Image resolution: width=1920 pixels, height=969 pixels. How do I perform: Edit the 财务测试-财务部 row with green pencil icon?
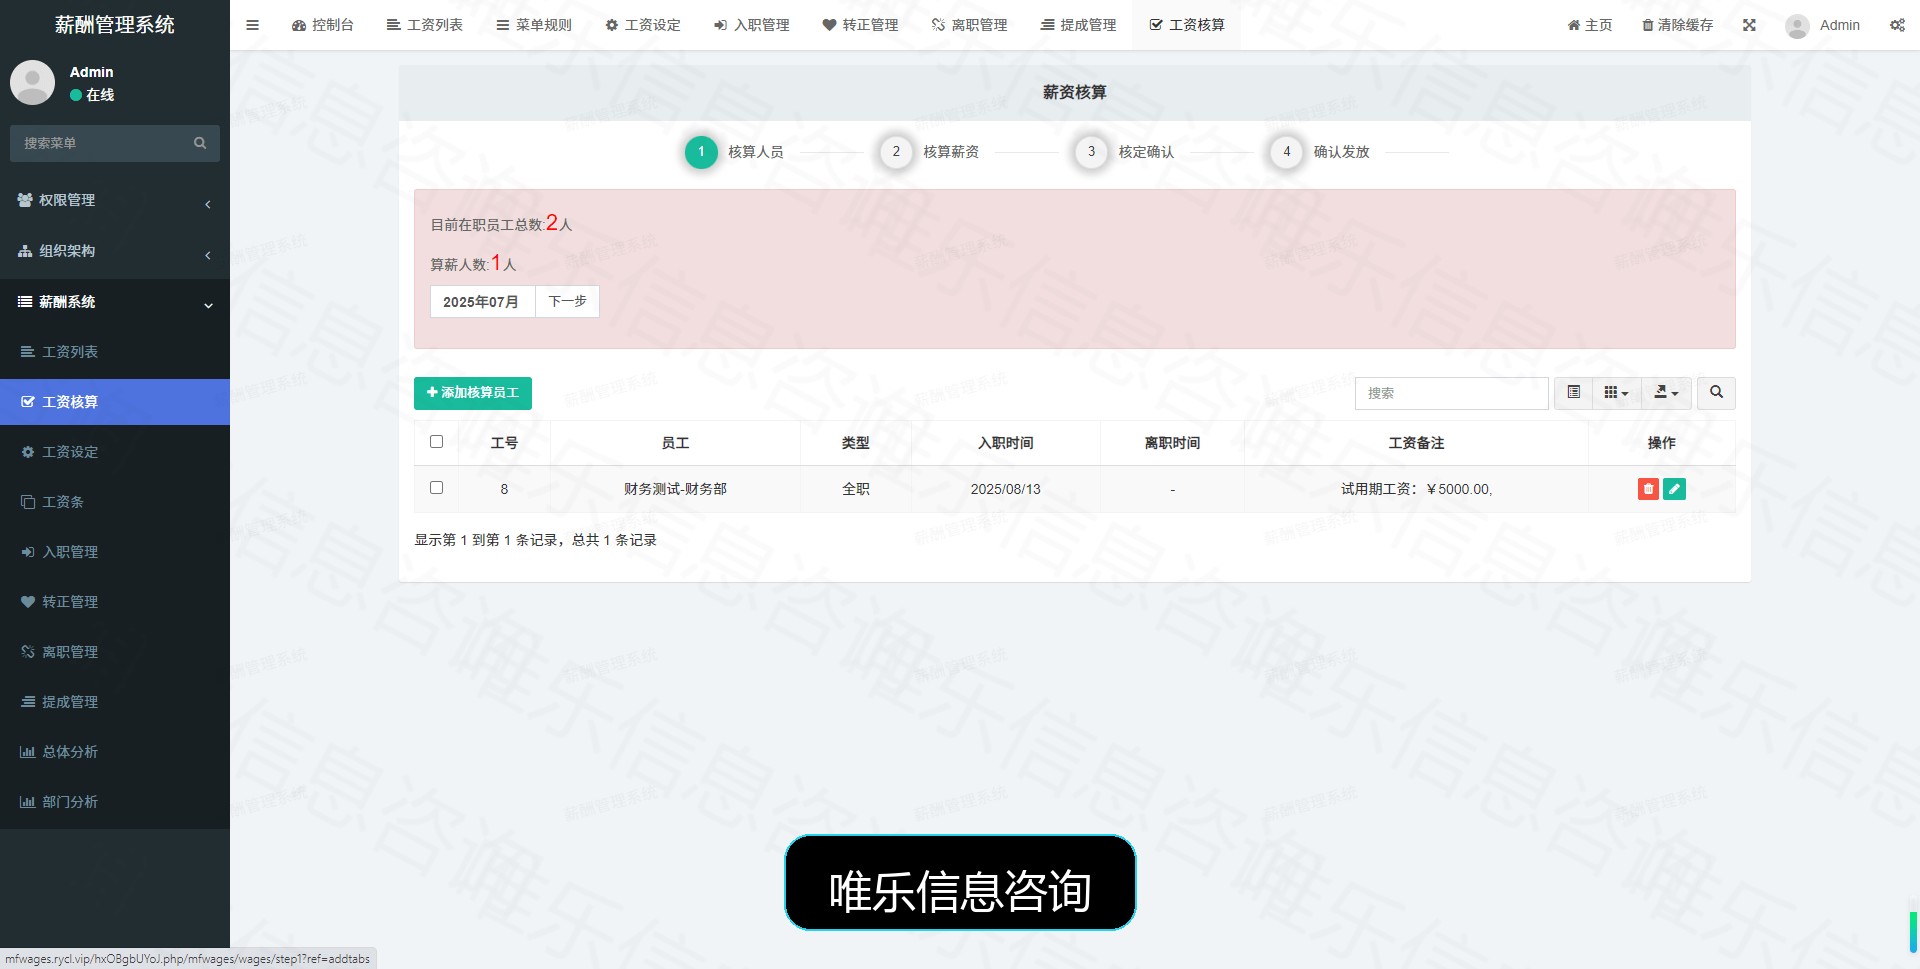(1674, 489)
